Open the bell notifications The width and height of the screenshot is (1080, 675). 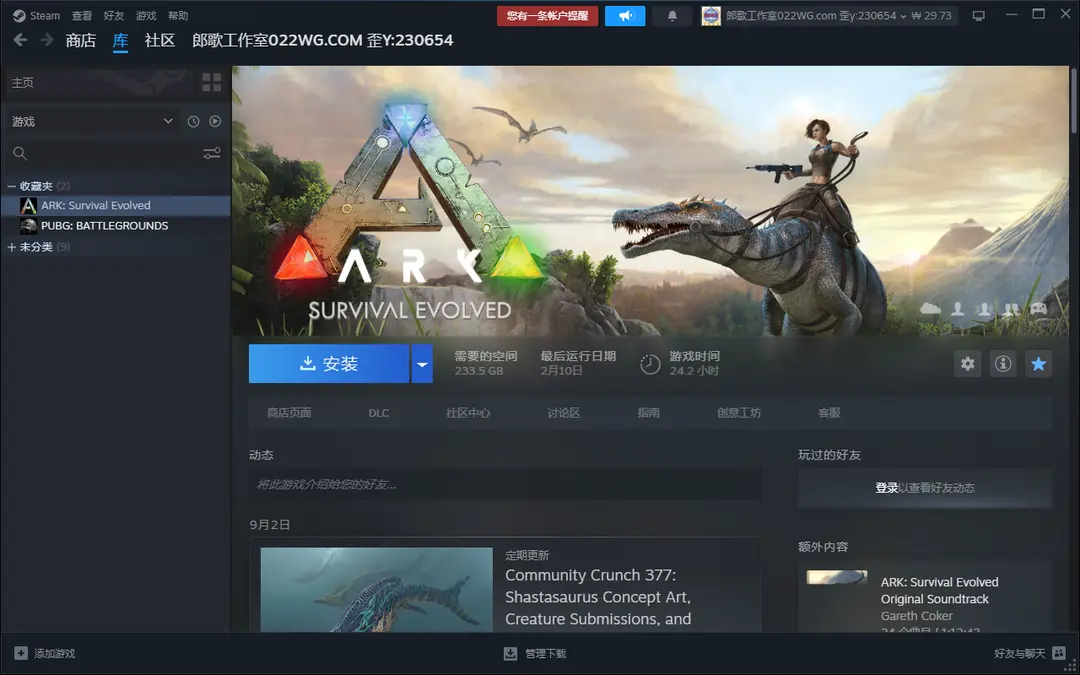[x=672, y=15]
